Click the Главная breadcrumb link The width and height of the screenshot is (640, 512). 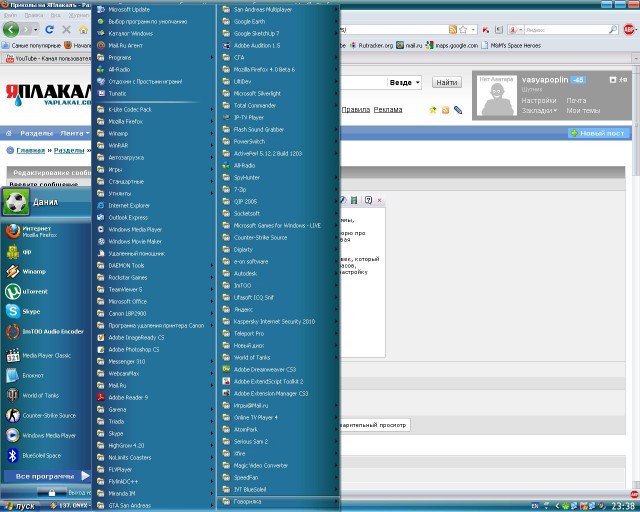pyautogui.click(x=31, y=150)
